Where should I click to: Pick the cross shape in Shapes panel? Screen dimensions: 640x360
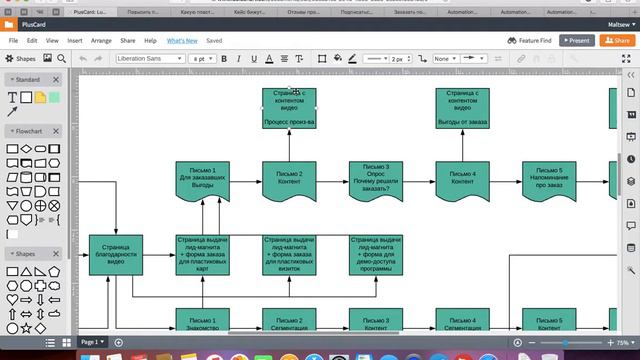[40, 286]
